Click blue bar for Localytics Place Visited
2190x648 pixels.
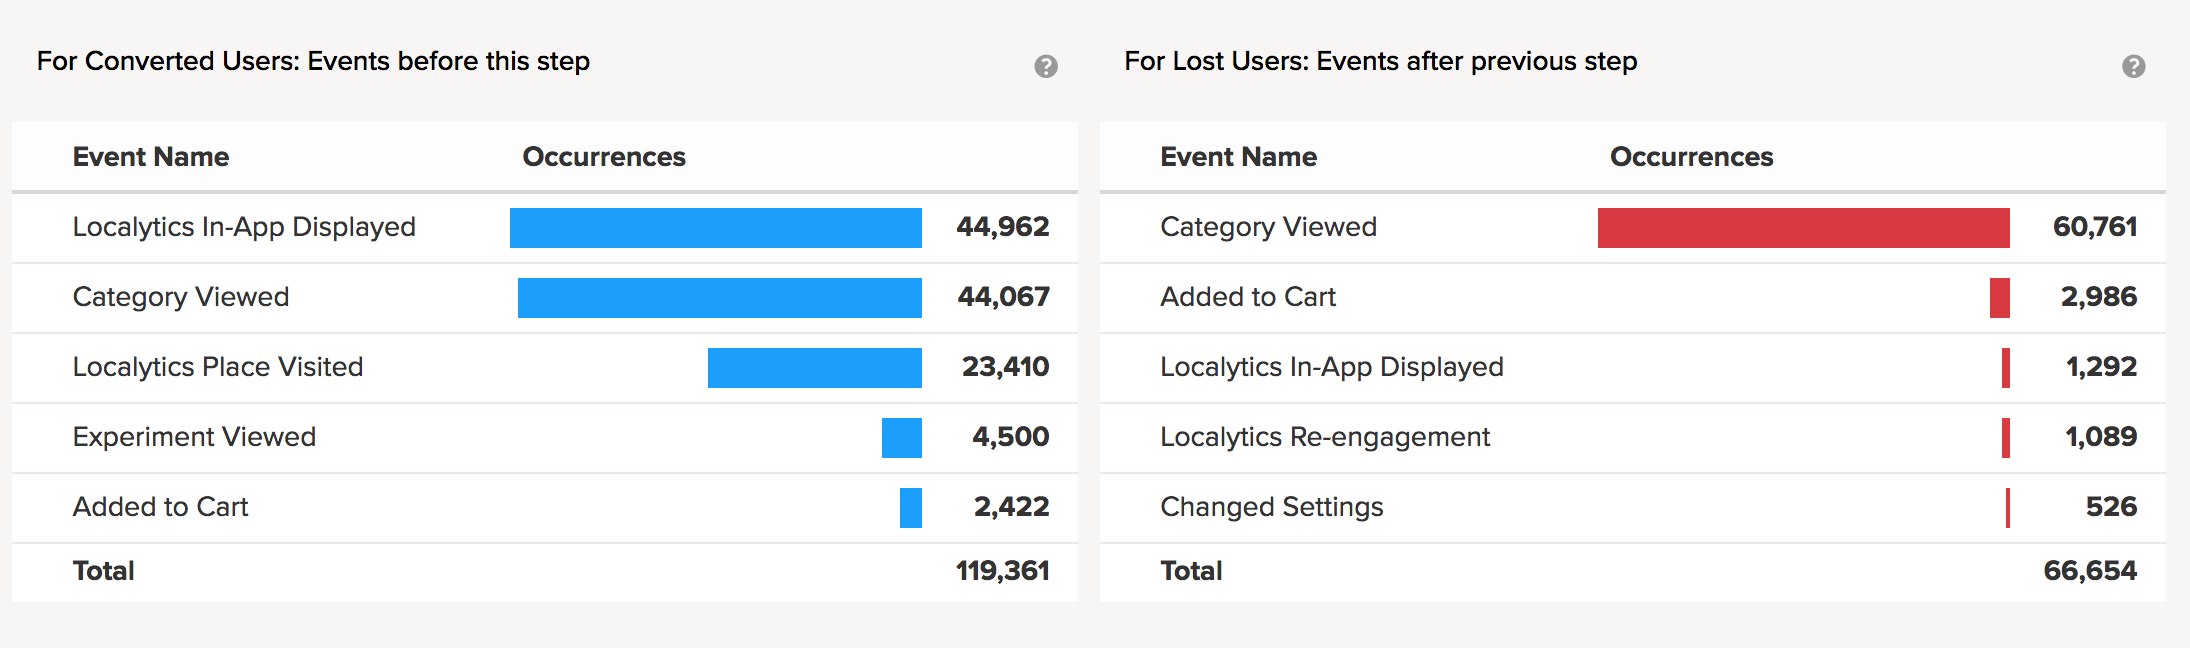(814, 368)
